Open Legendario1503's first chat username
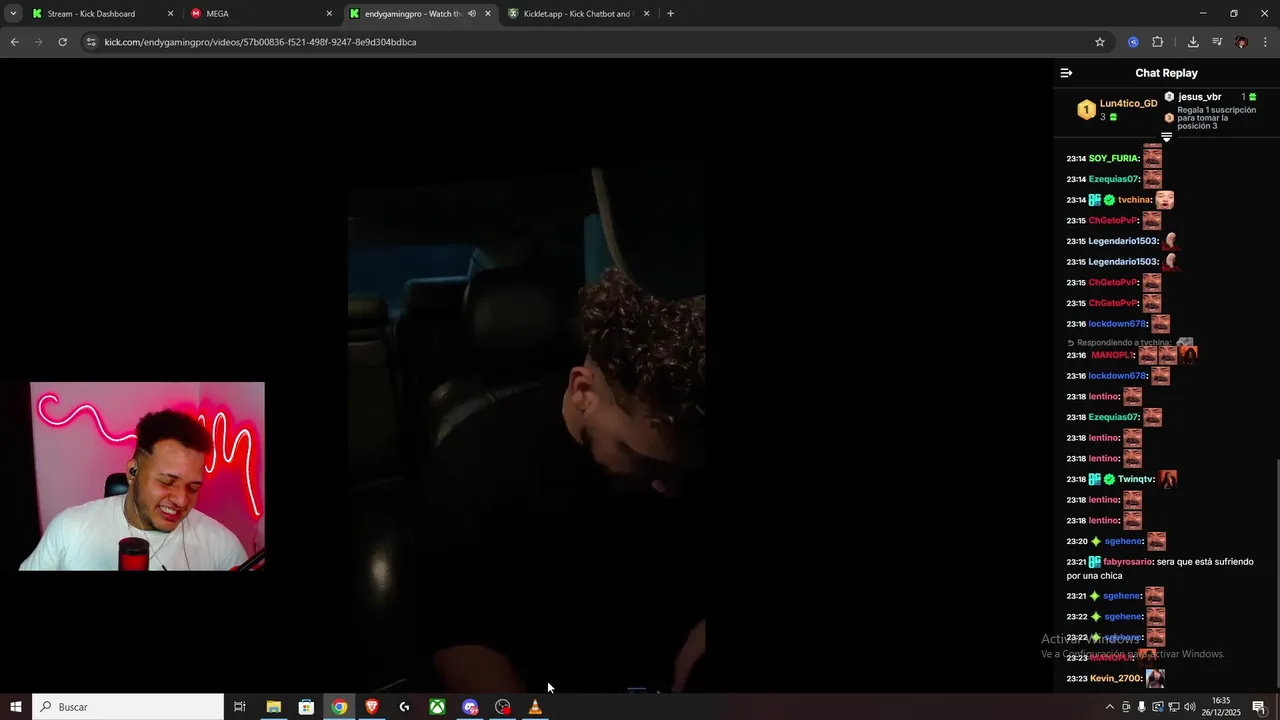Viewport: 1280px width, 720px height. 1122,241
